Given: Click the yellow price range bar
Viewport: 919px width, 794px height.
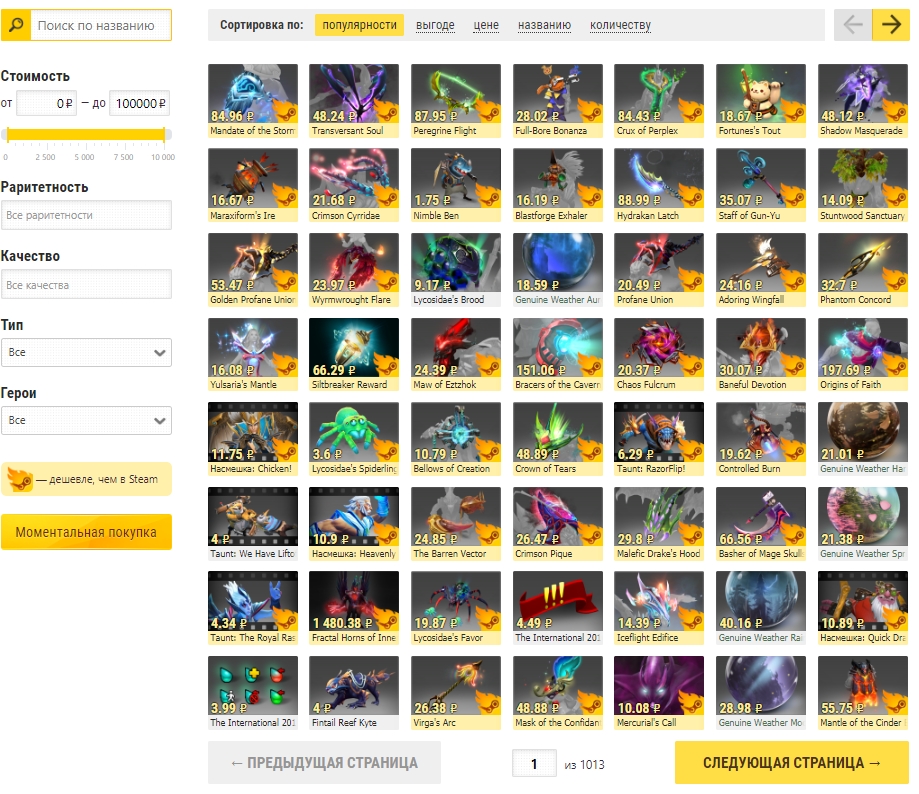Looking at the screenshot, I should 86,134.
